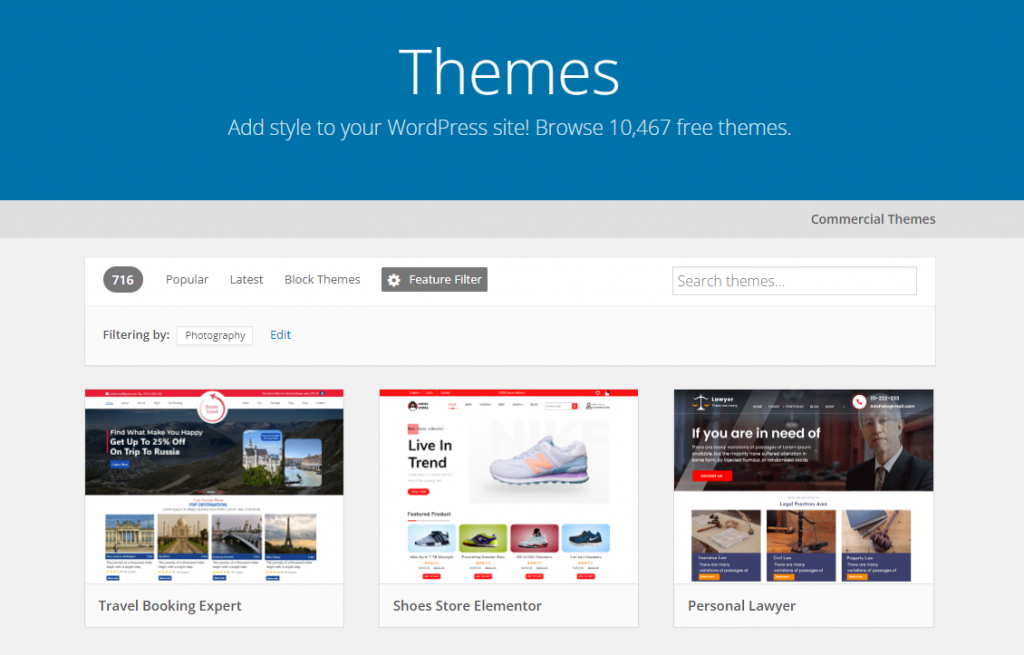Open the Commercial Themes link
1024x655 pixels.
pos(872,219)
